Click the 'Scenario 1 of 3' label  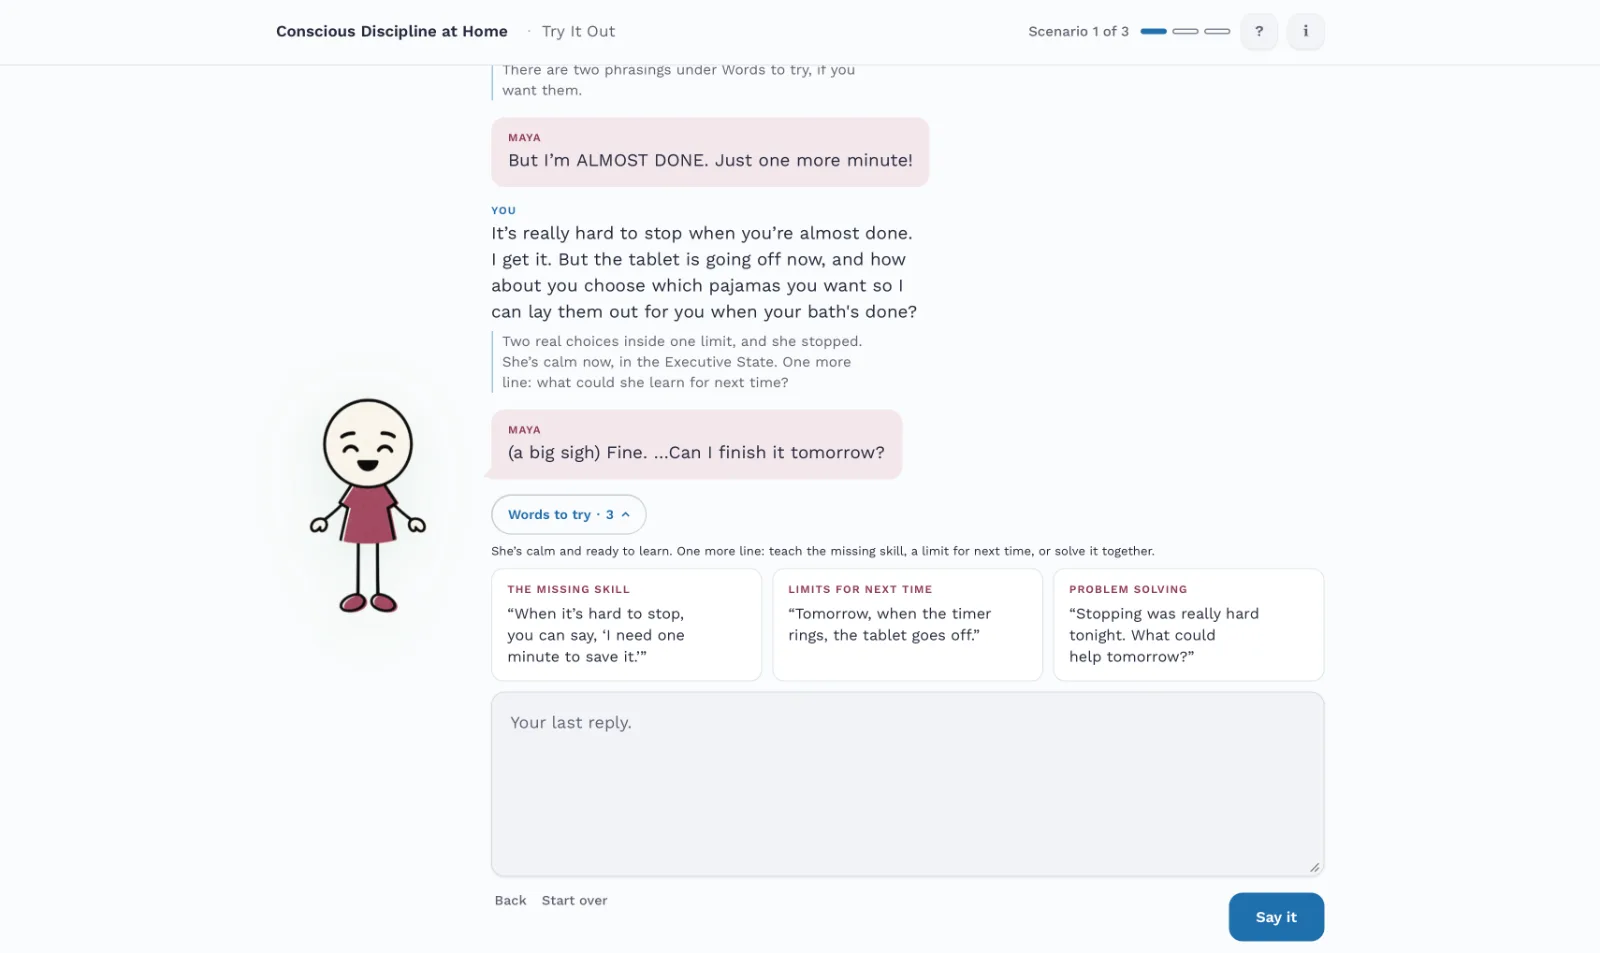pos(1078,31)
